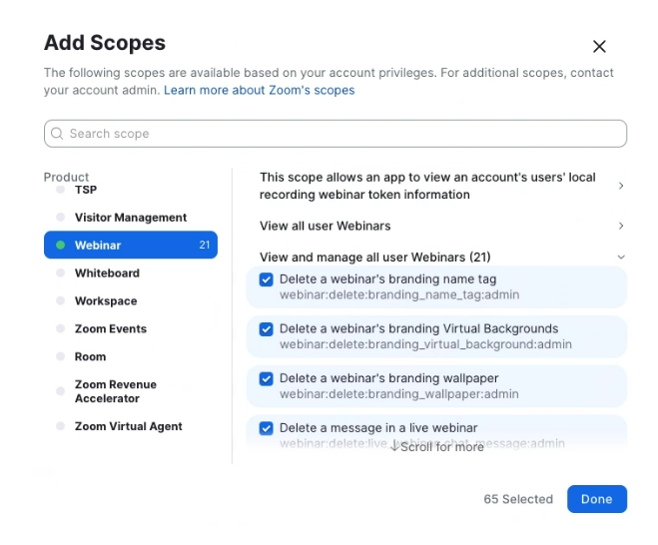Click the Product heading label
Viewport: 658px width, 545px height.
[66, 177]
